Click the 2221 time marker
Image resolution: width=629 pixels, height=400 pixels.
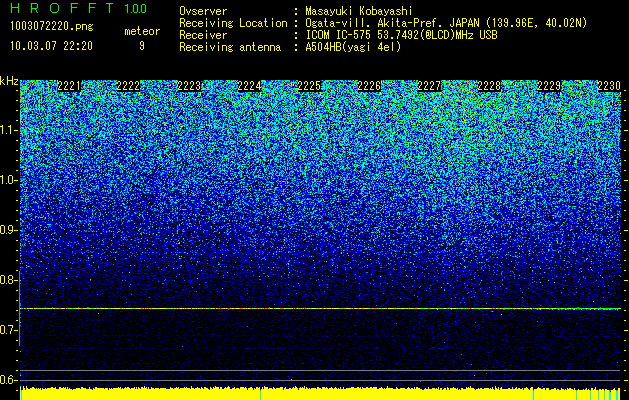[69, 86]
